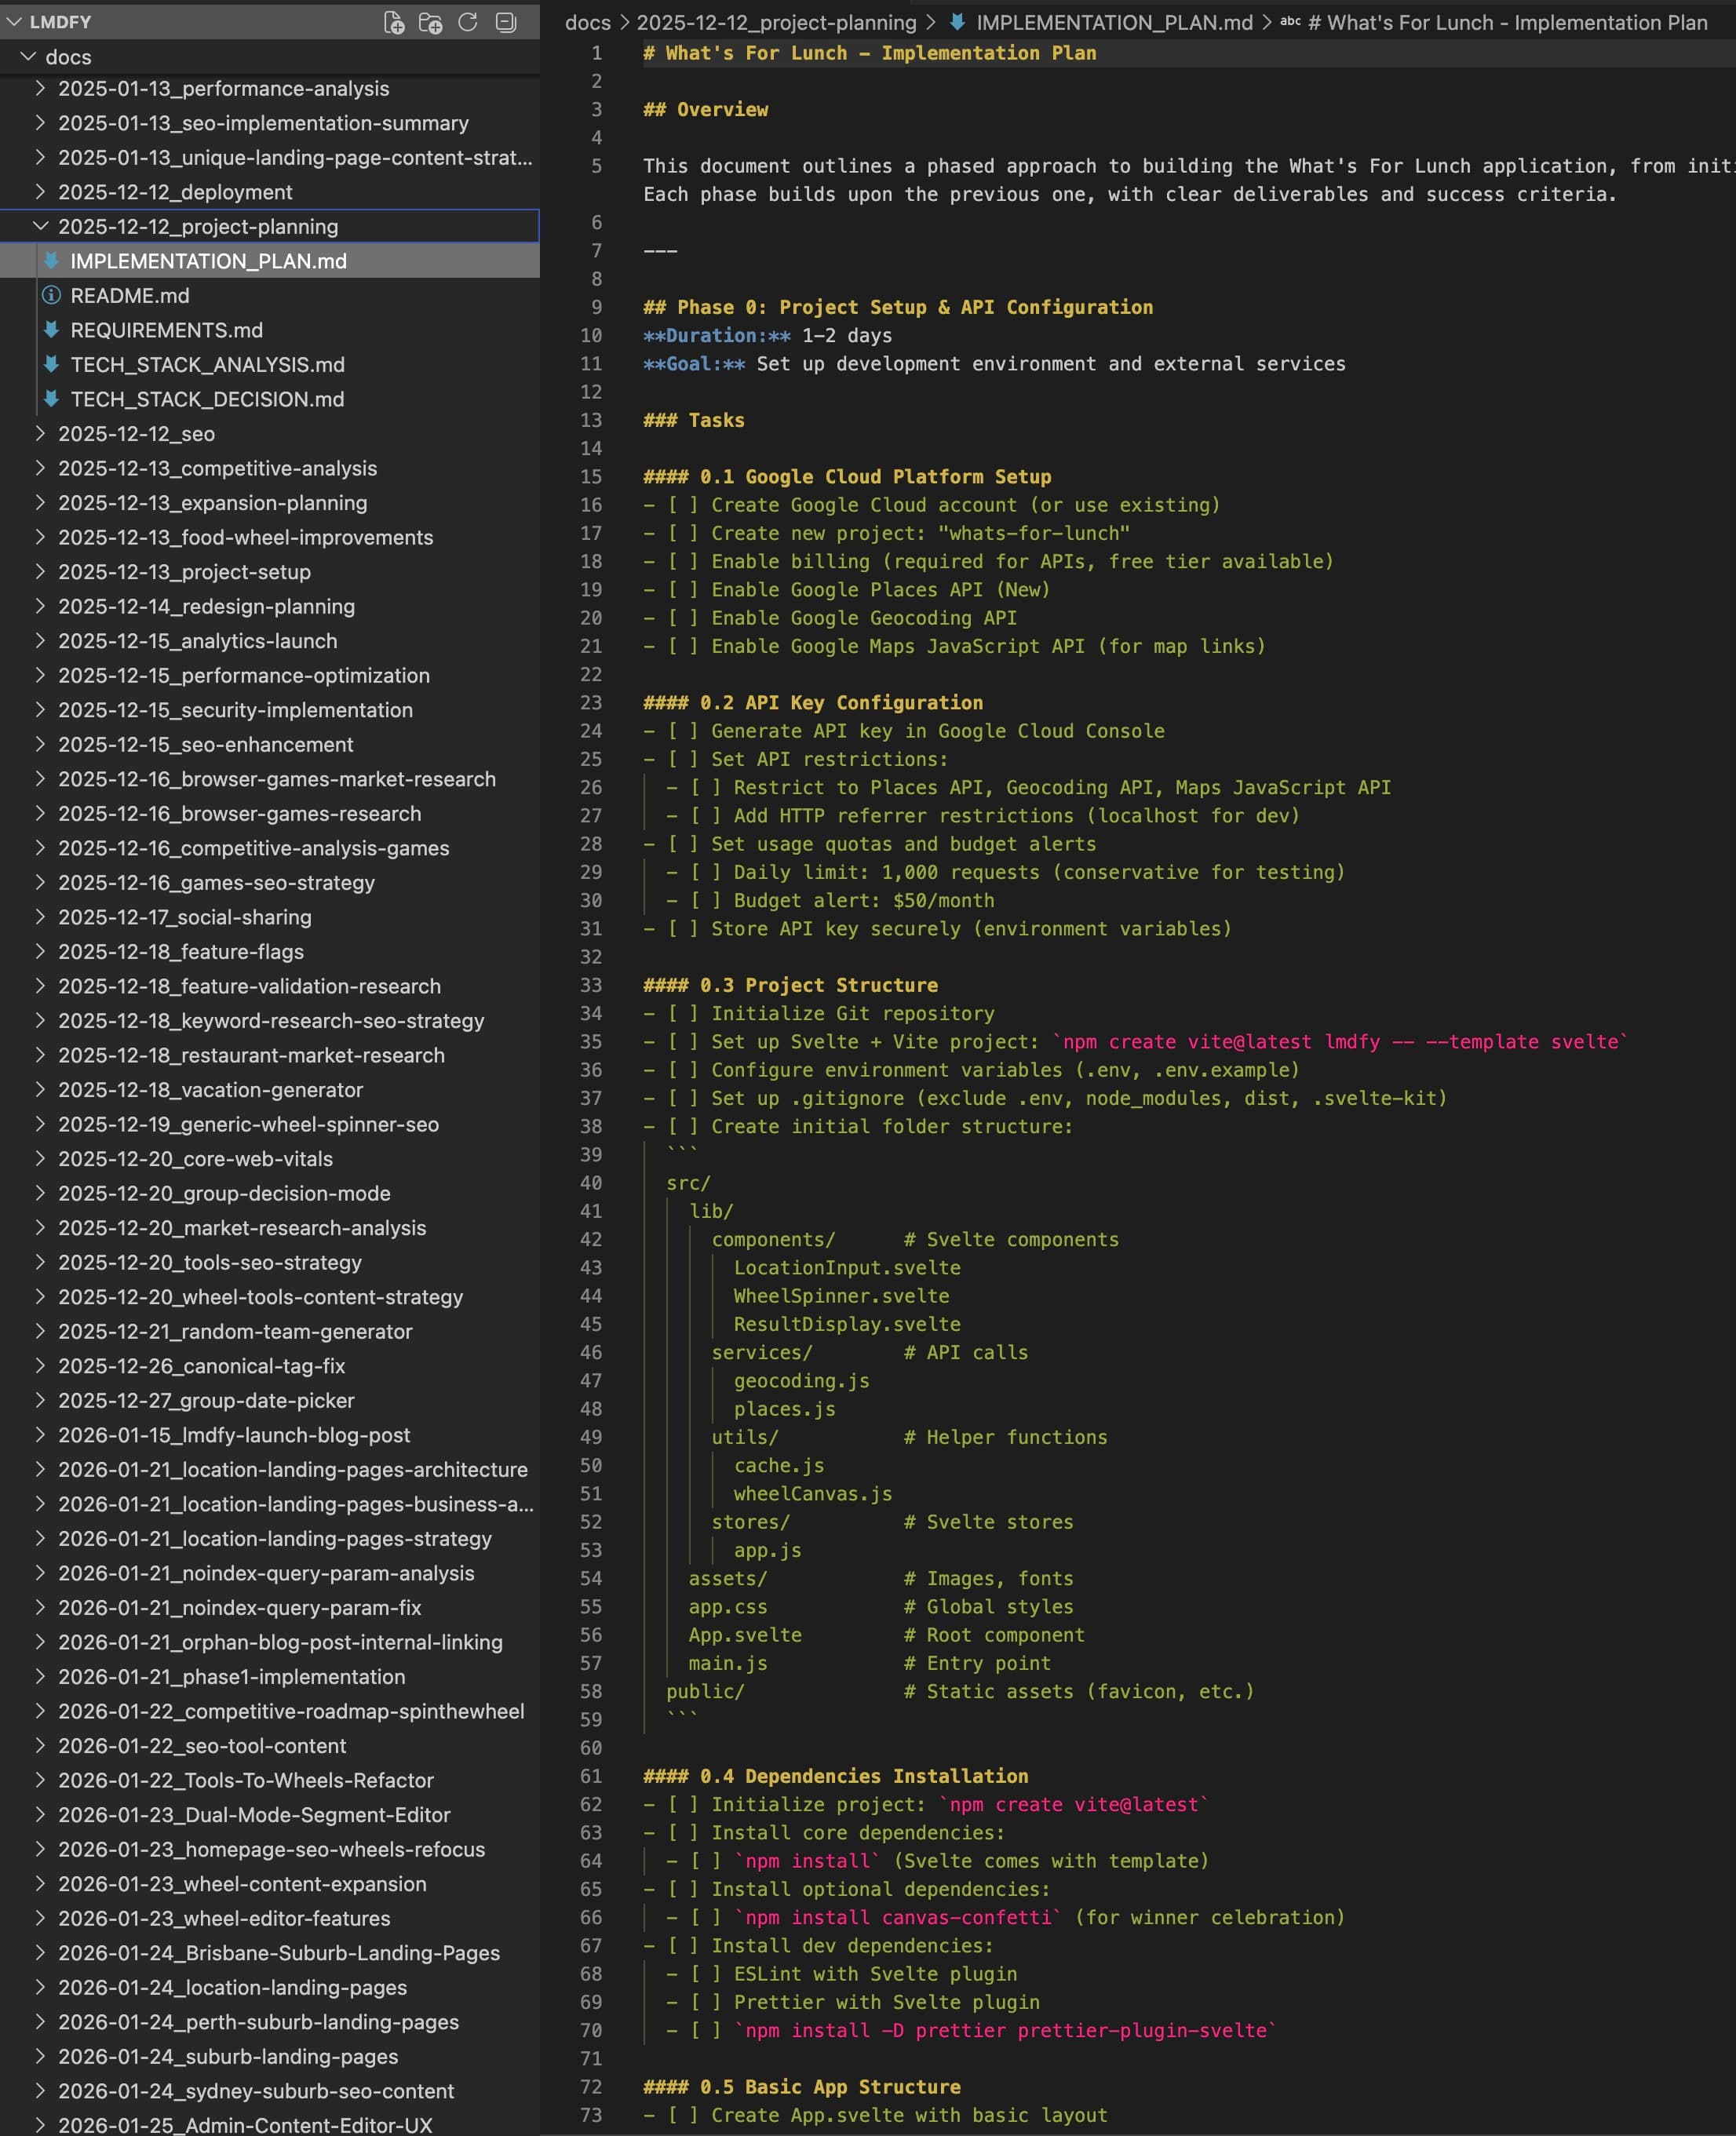Screen dimensions: 1736x2136
Task: Click the markdown icon beside REQUIREMENTS.md
Action: point(51,330)
